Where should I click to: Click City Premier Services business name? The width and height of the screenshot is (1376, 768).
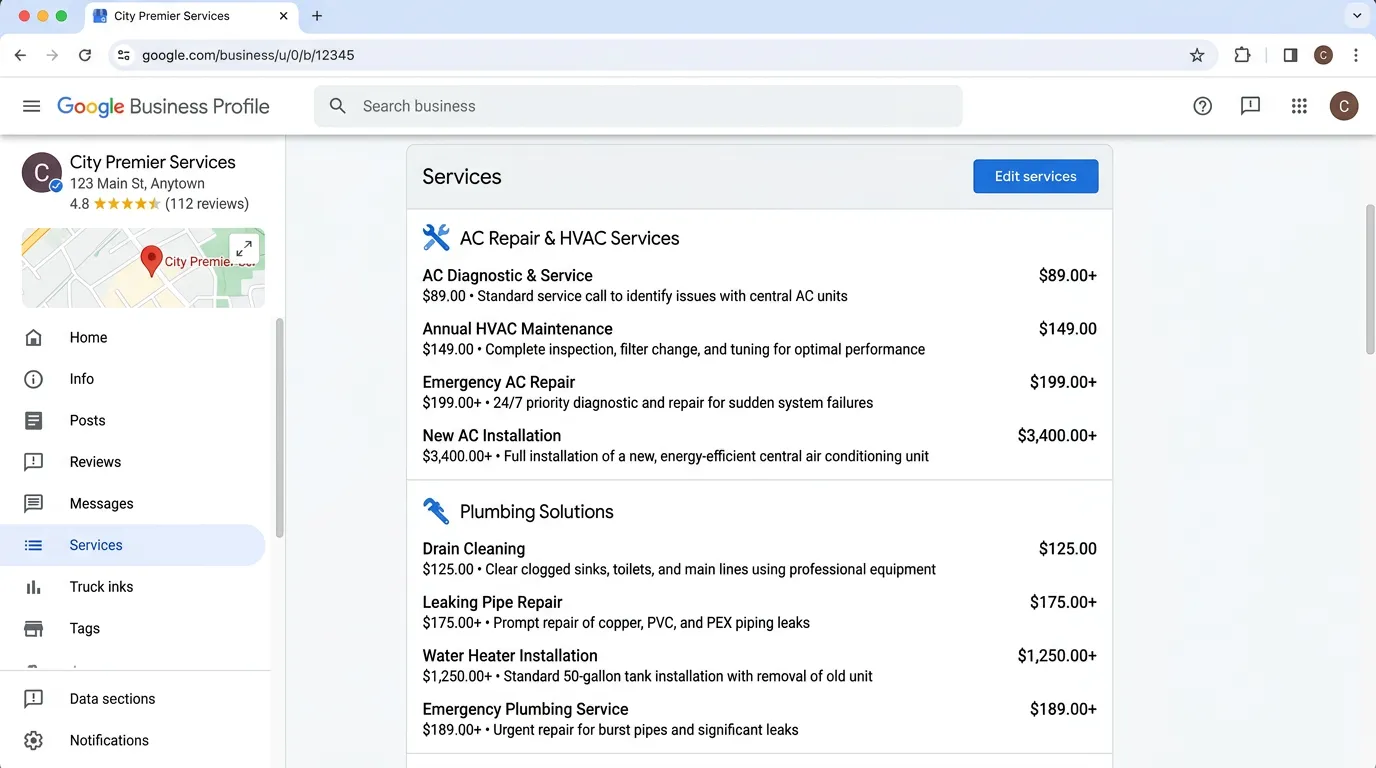point(153,162)
